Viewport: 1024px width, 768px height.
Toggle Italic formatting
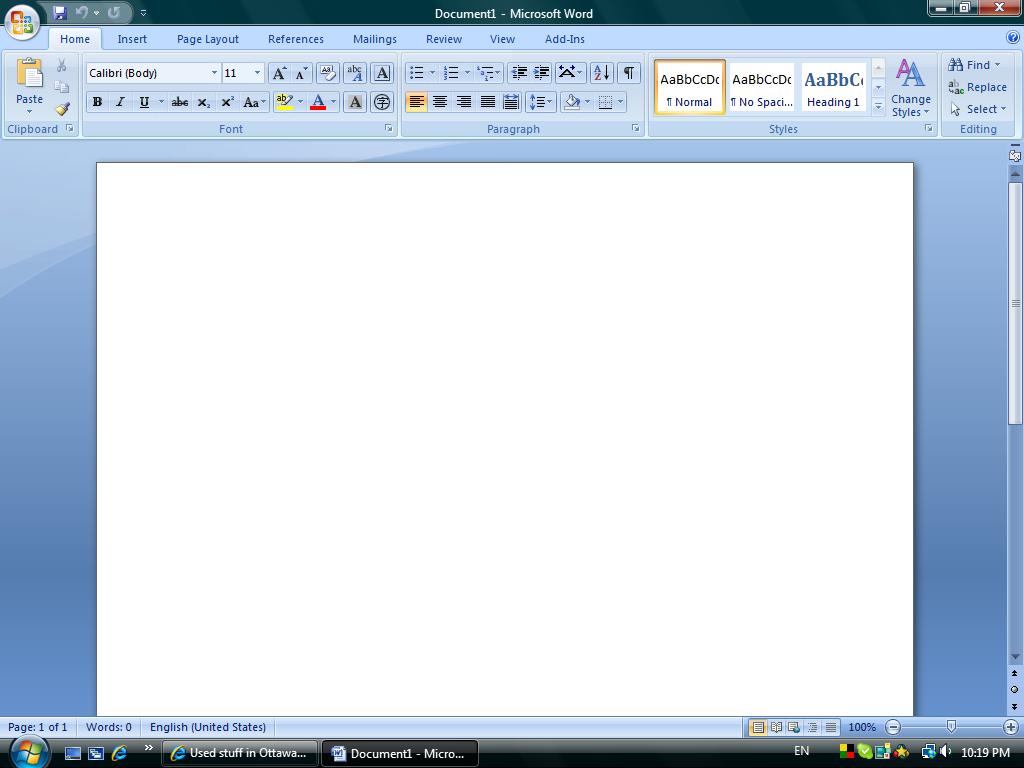tap(121, 102)
